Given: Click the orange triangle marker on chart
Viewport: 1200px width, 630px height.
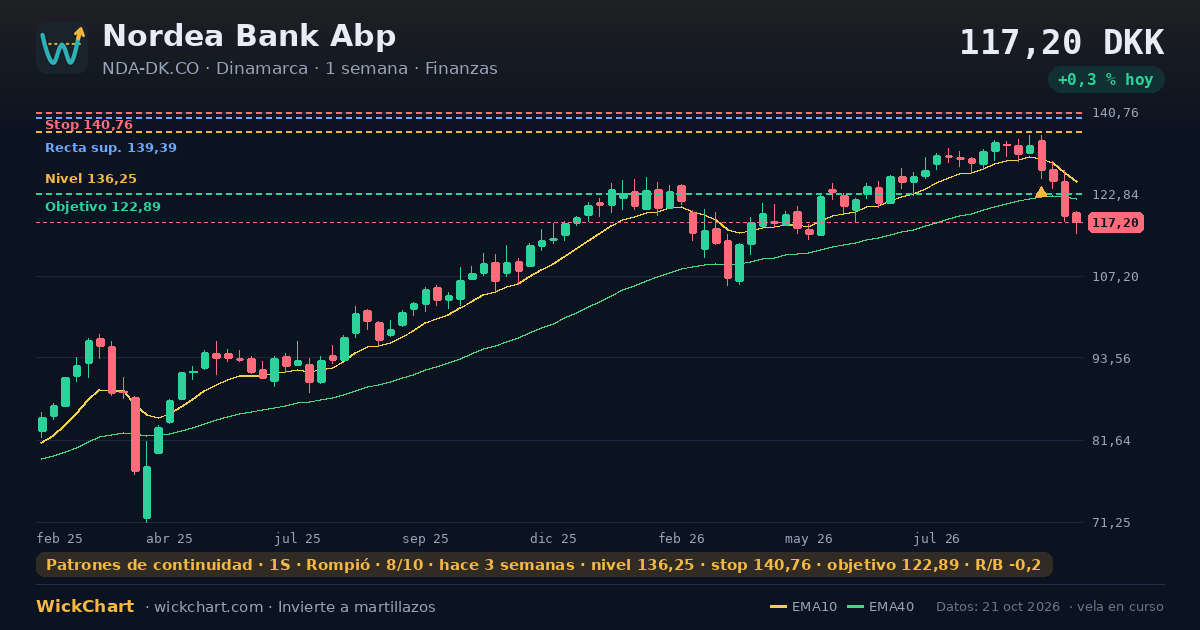Looking at the screenshot, I should (x=1041, y=191).
